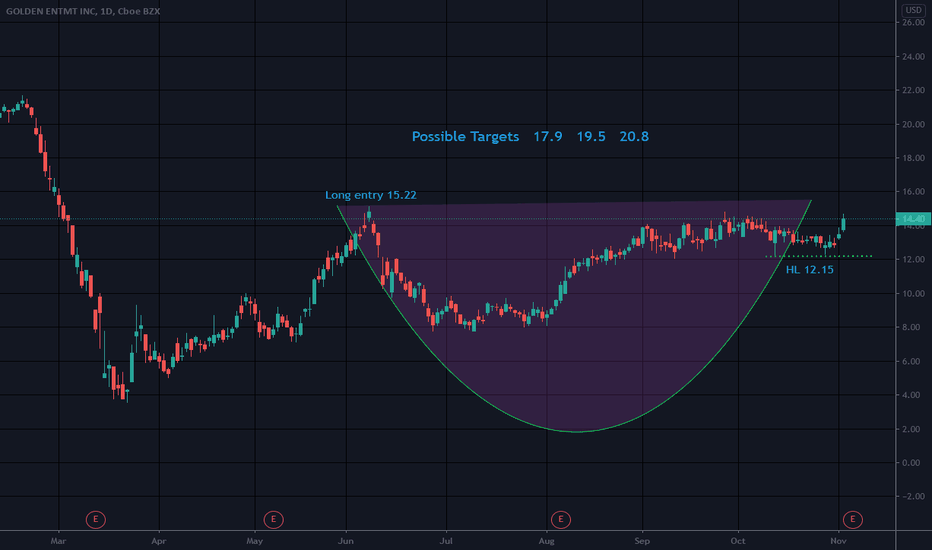This screenshot has width=932, height=550.
Task: Click the −2.00 price axis label
Action: coord(912,496)
